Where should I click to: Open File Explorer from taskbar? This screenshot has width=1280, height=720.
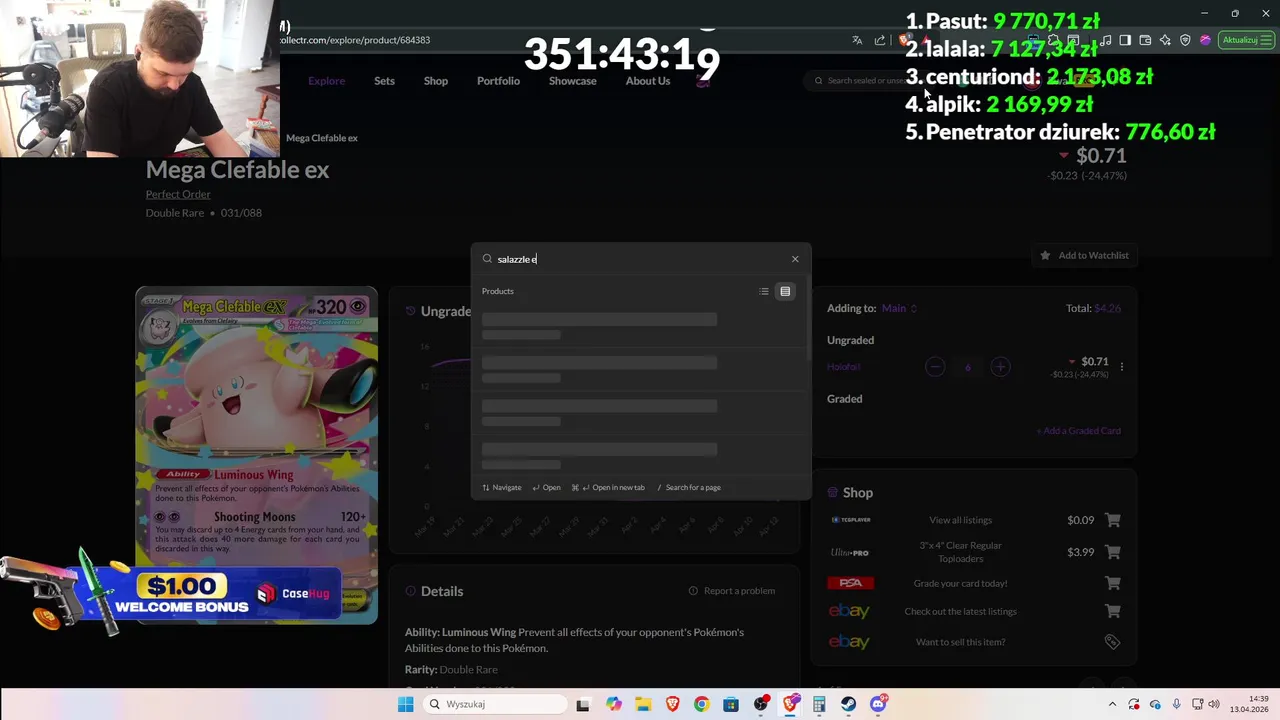pos(642,704)
